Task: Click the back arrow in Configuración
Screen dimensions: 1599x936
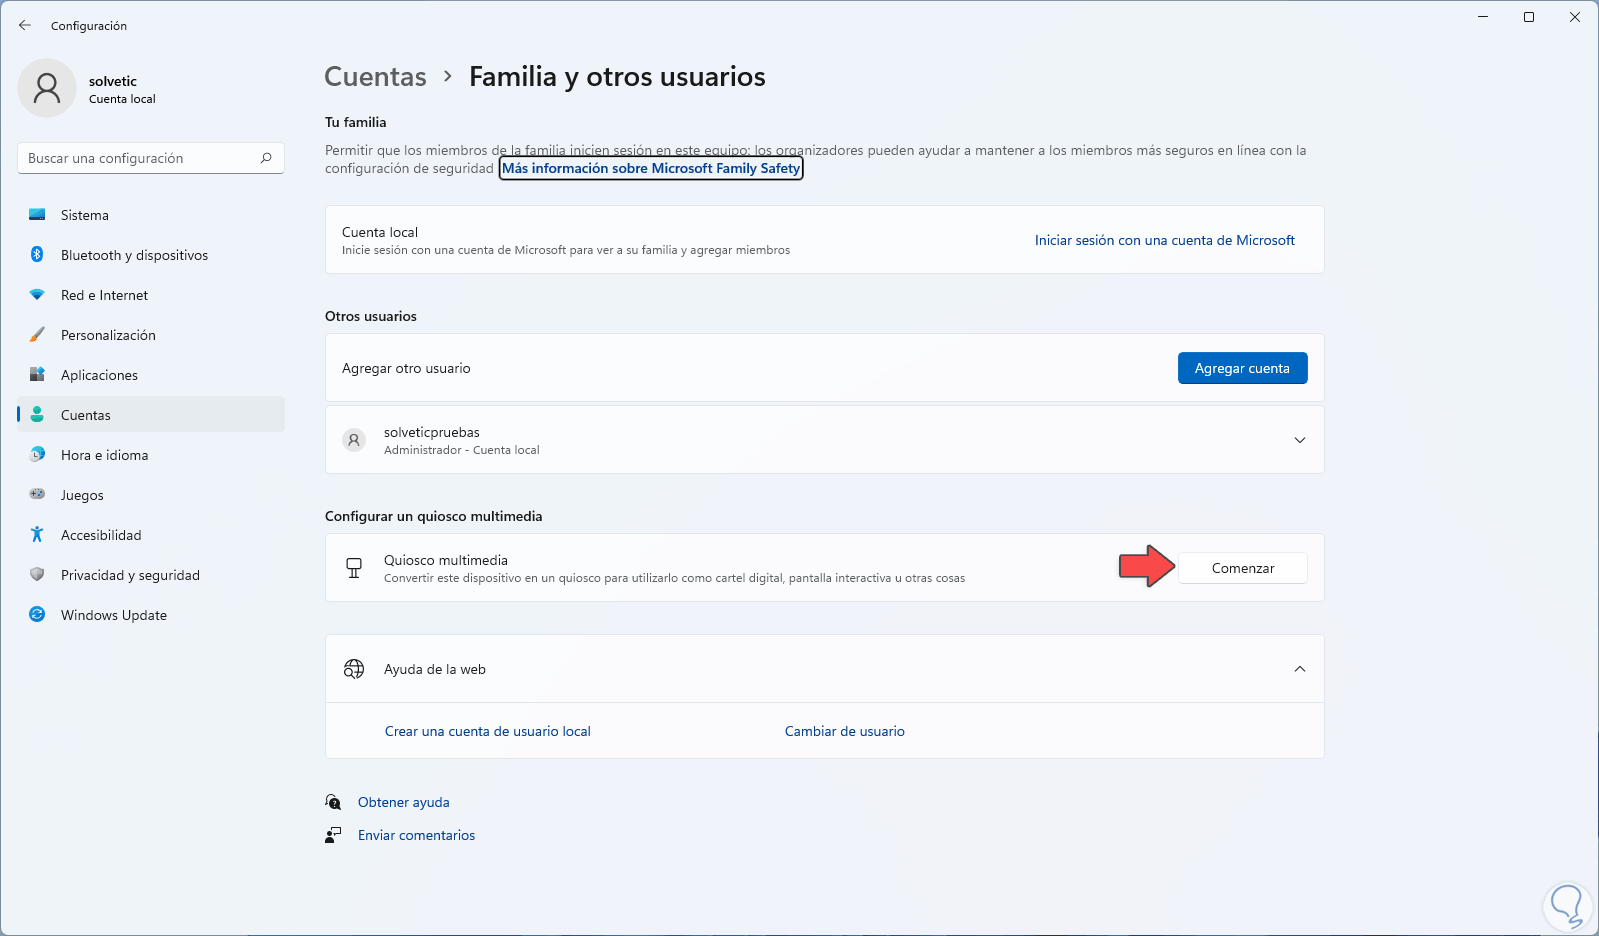Action: tap(25, 25)
